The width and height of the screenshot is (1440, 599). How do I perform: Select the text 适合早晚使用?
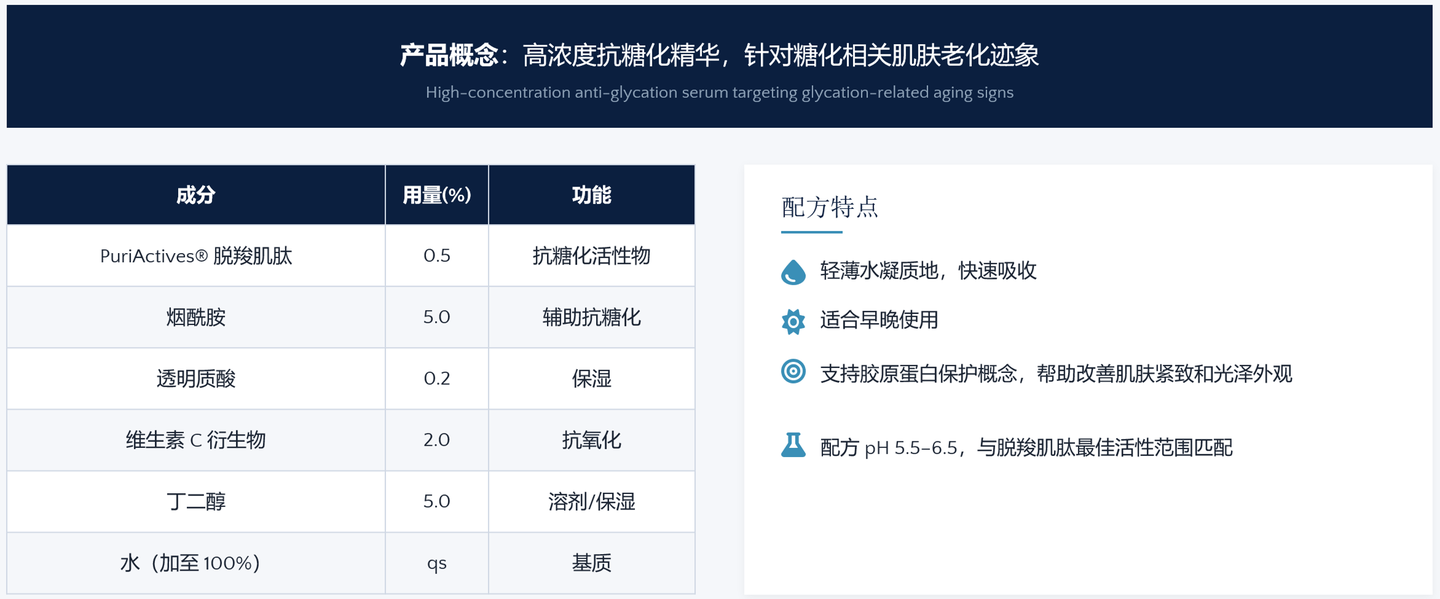[x=879, y=321]
